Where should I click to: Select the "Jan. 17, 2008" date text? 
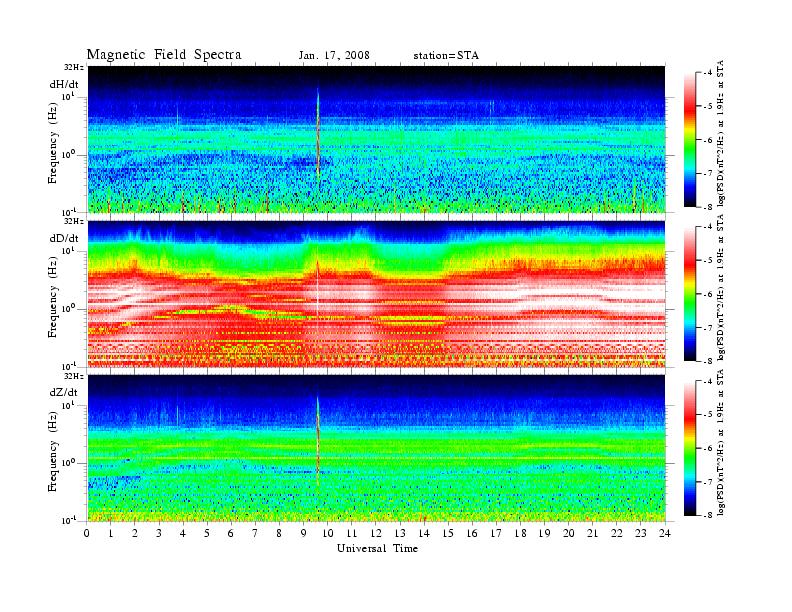[x=334, y=55]
